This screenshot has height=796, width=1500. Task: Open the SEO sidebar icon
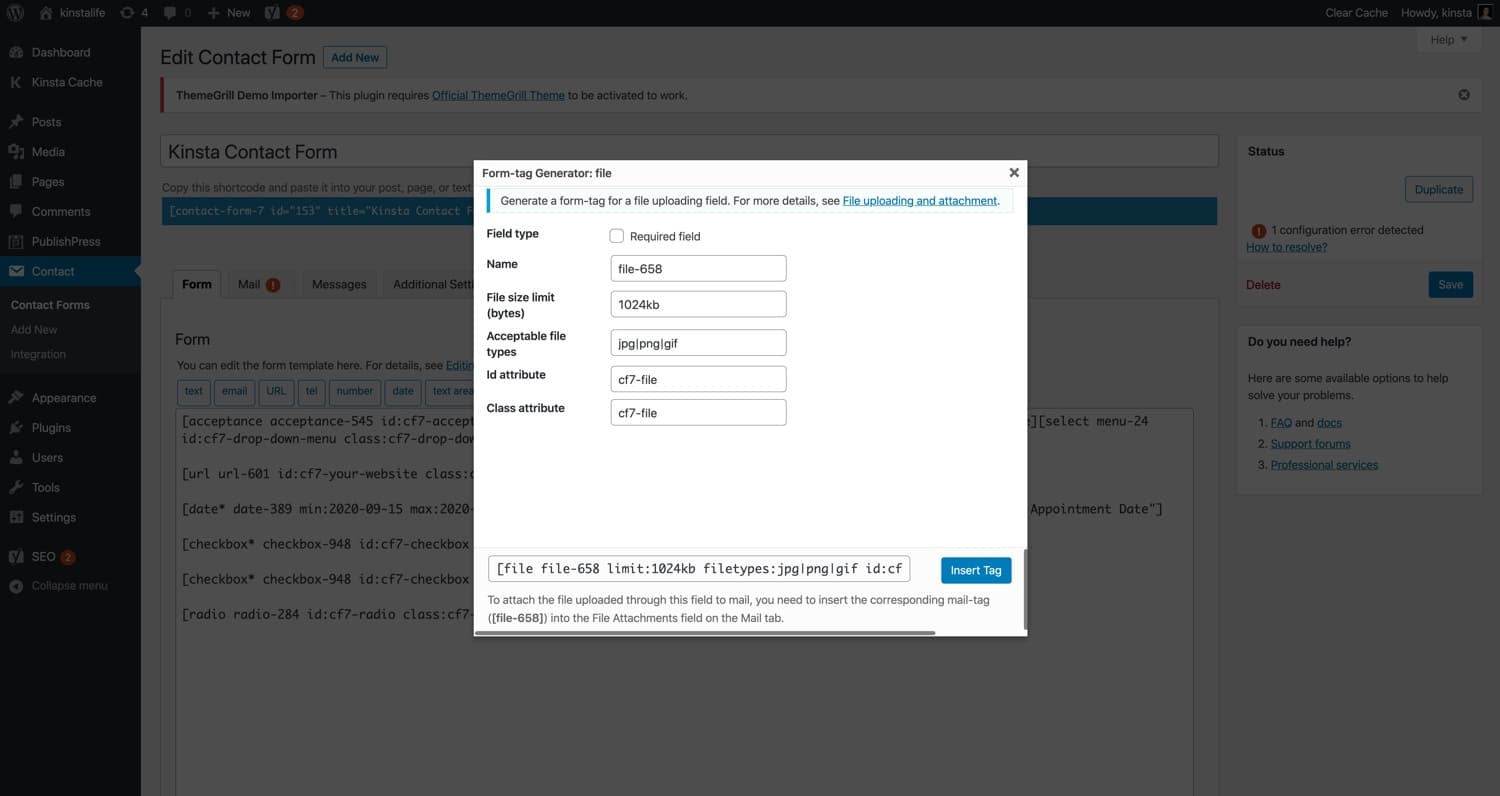tap(14, 556)
